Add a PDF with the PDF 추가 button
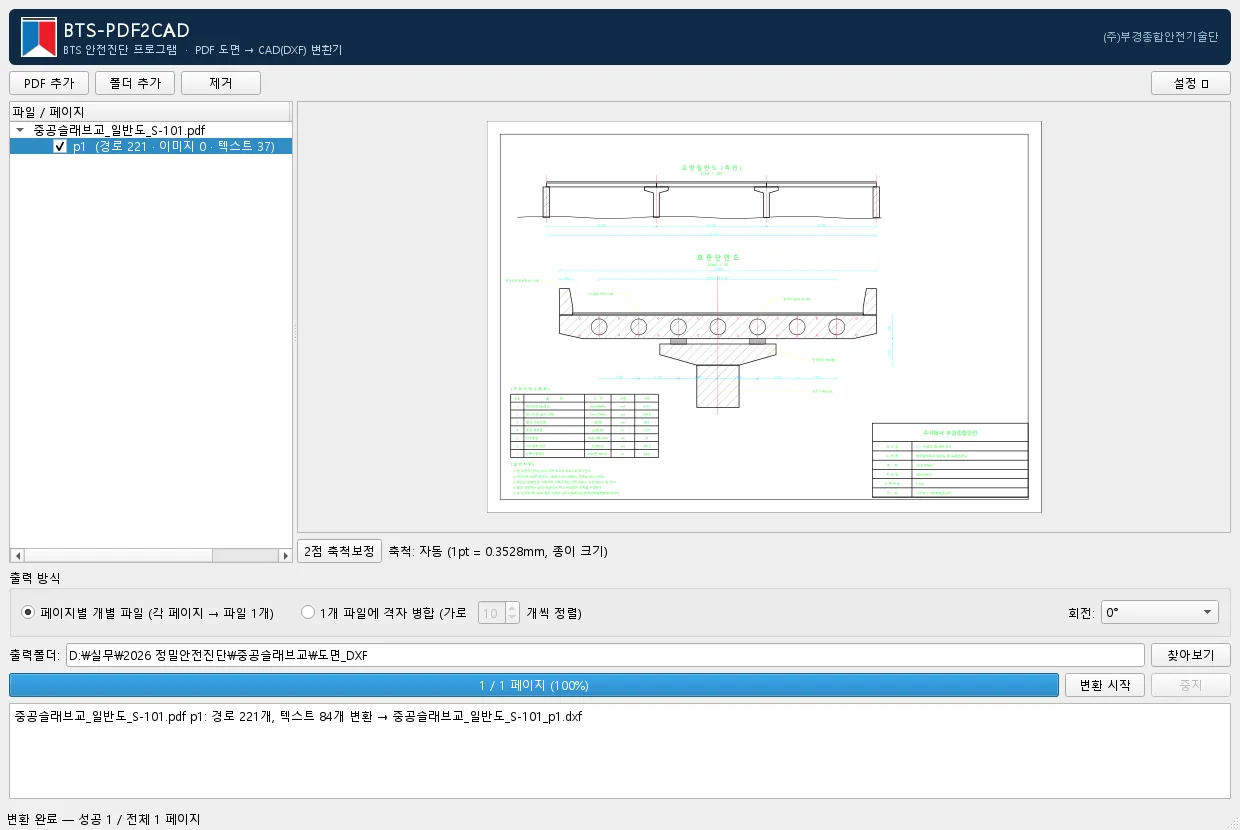The height and width of the screenshot is (830, 1240). coord(49,83)
